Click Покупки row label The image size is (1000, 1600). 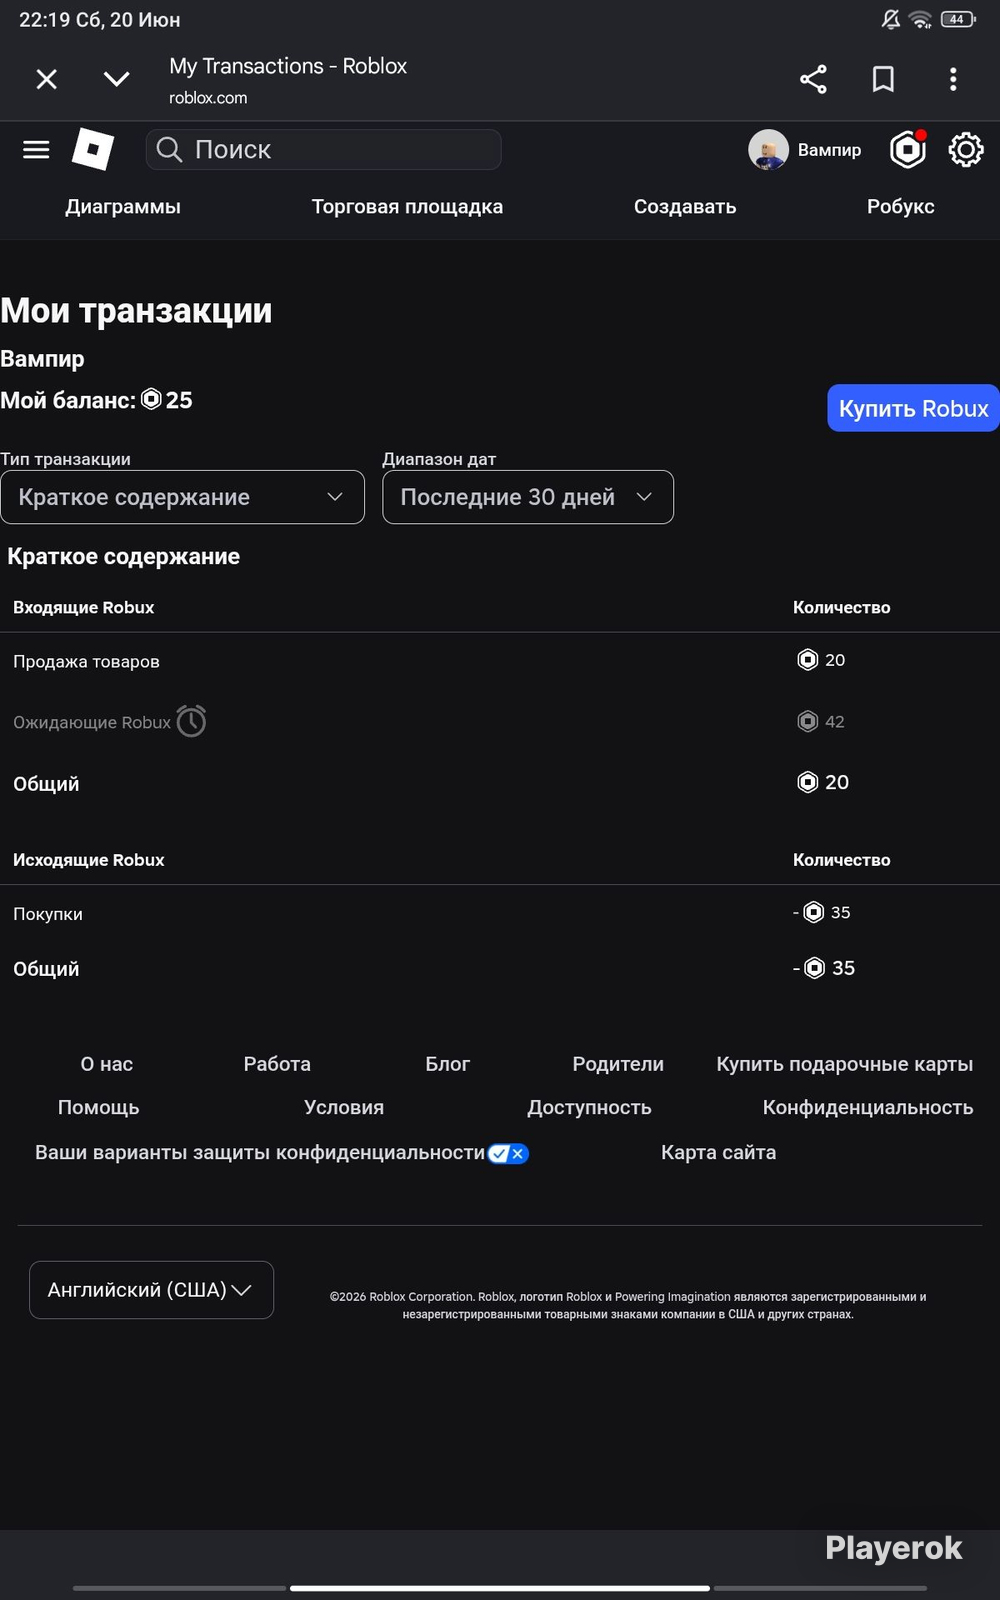click(x=48, y=914)
